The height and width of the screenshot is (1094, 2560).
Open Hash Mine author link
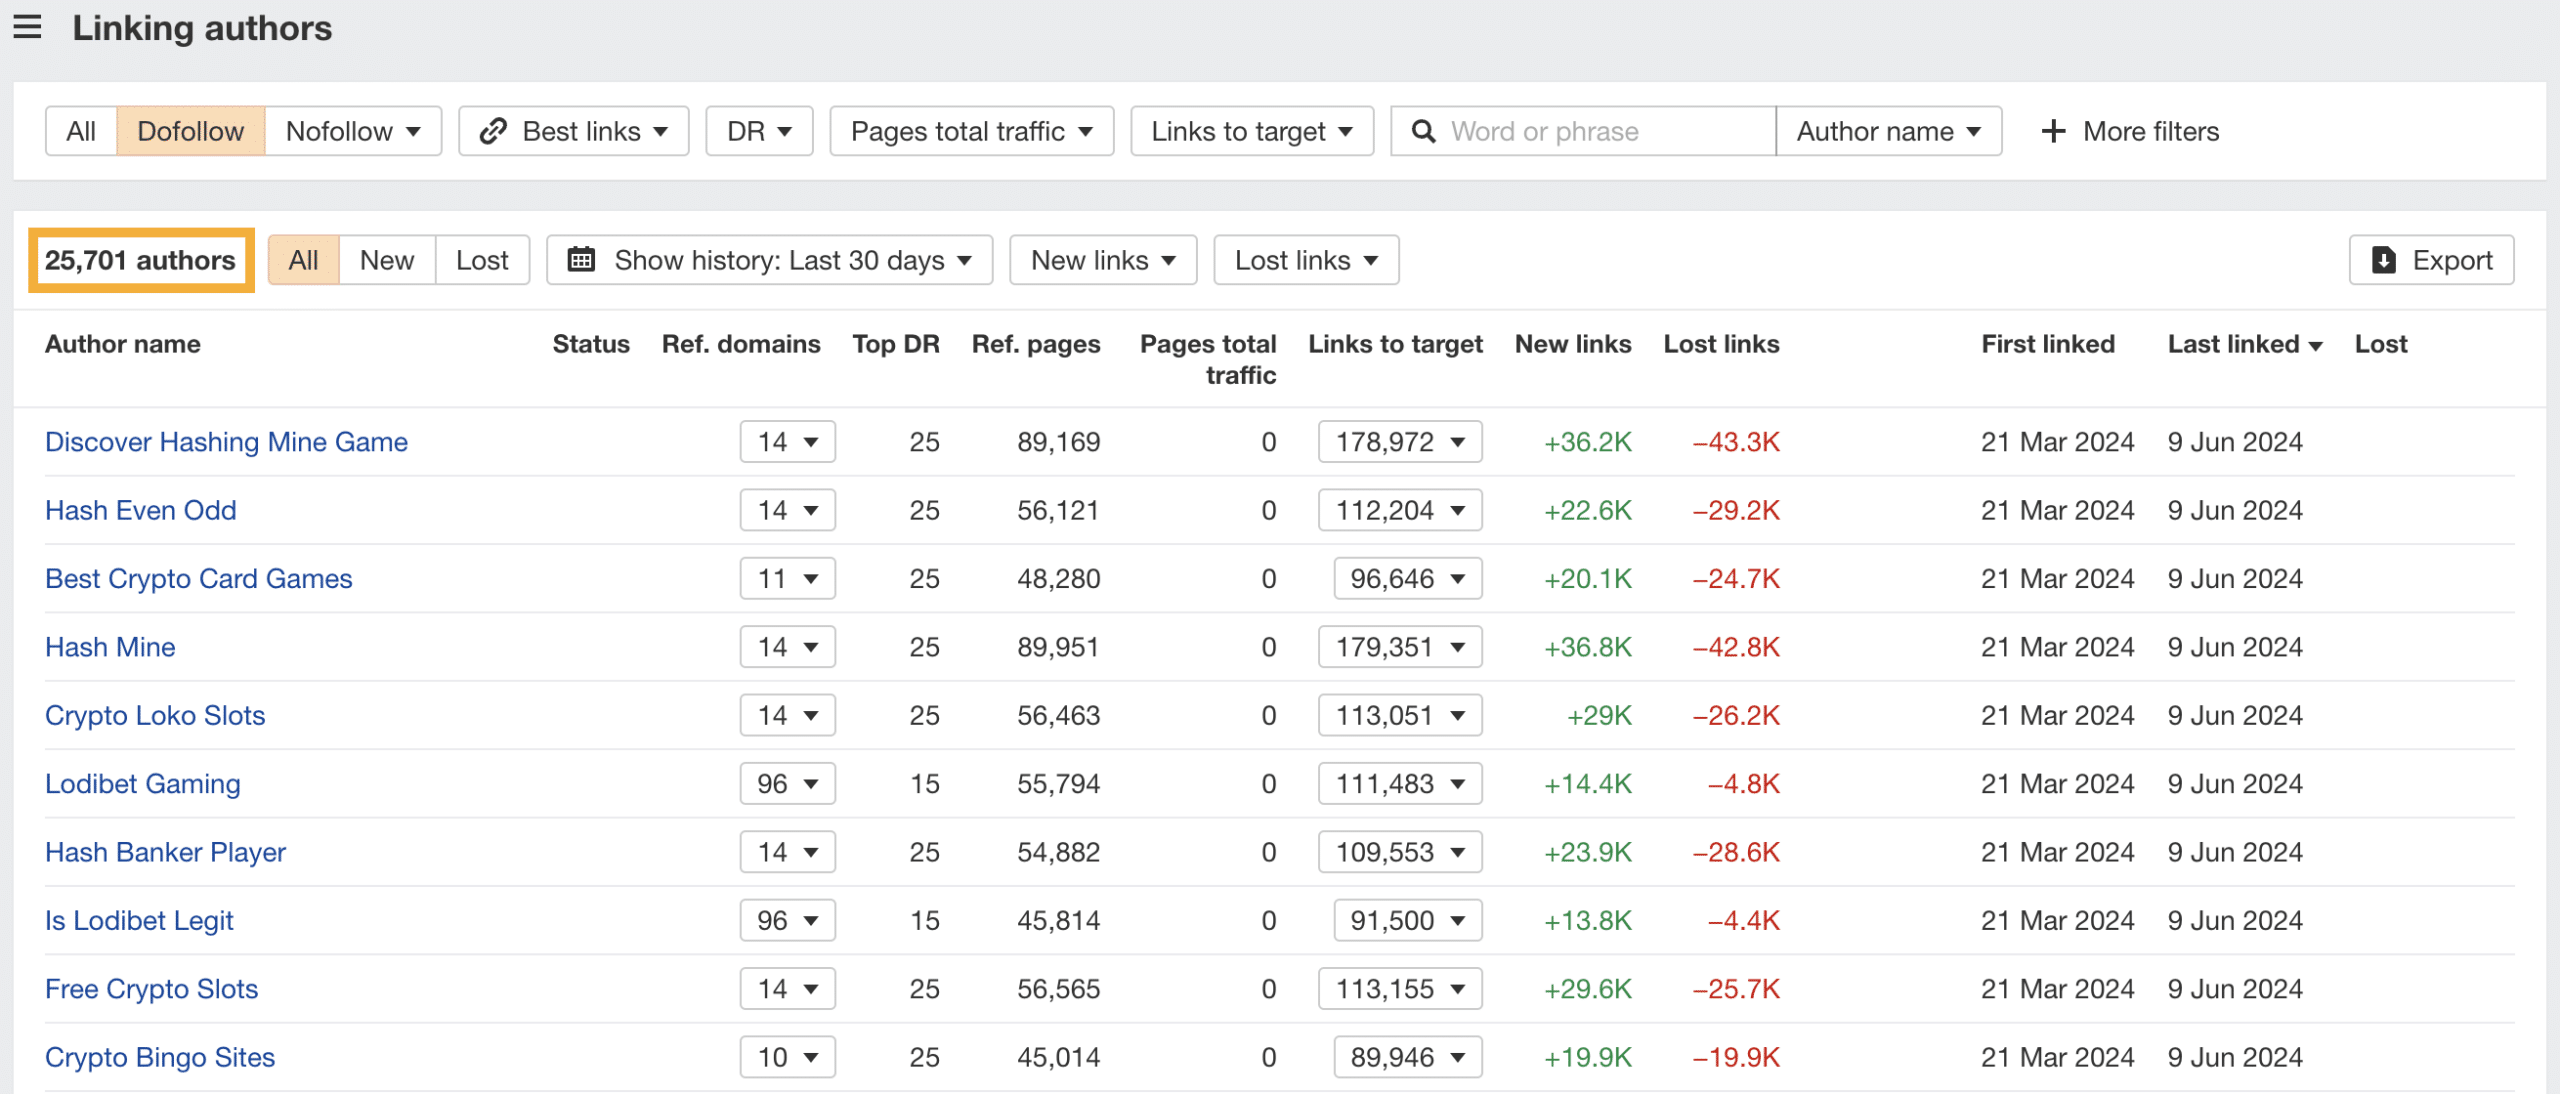pyautogui.click(x=110, y=647)
